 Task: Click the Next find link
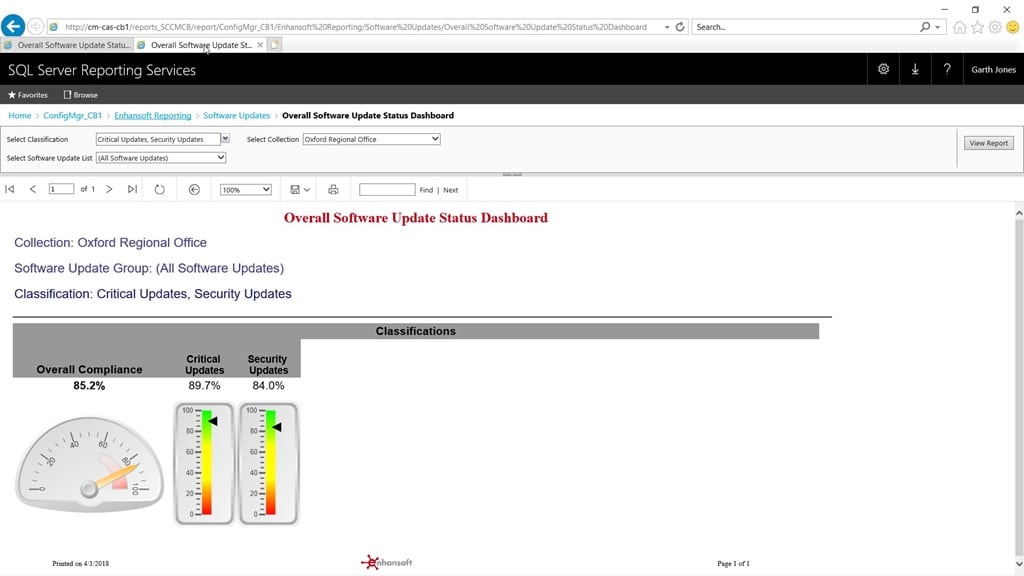coord(451,190)
